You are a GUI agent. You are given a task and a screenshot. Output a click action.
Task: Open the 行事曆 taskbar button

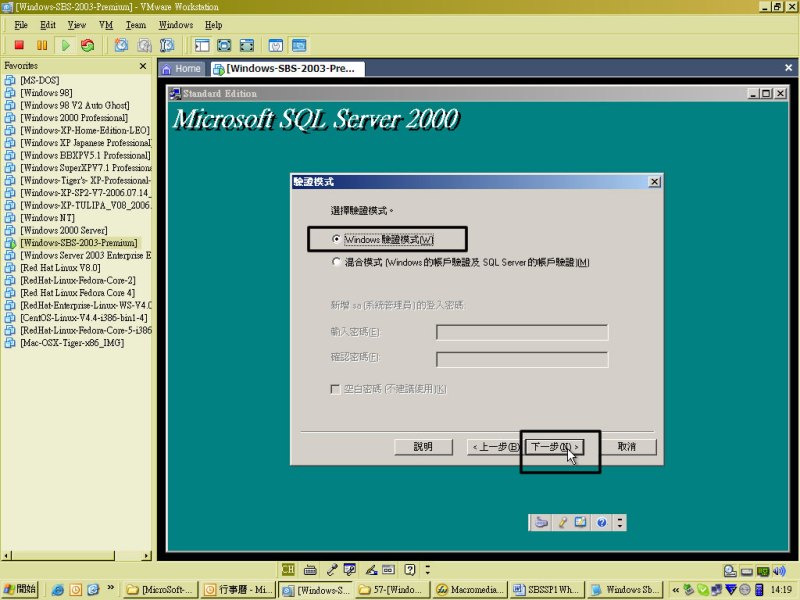(238, 590)
